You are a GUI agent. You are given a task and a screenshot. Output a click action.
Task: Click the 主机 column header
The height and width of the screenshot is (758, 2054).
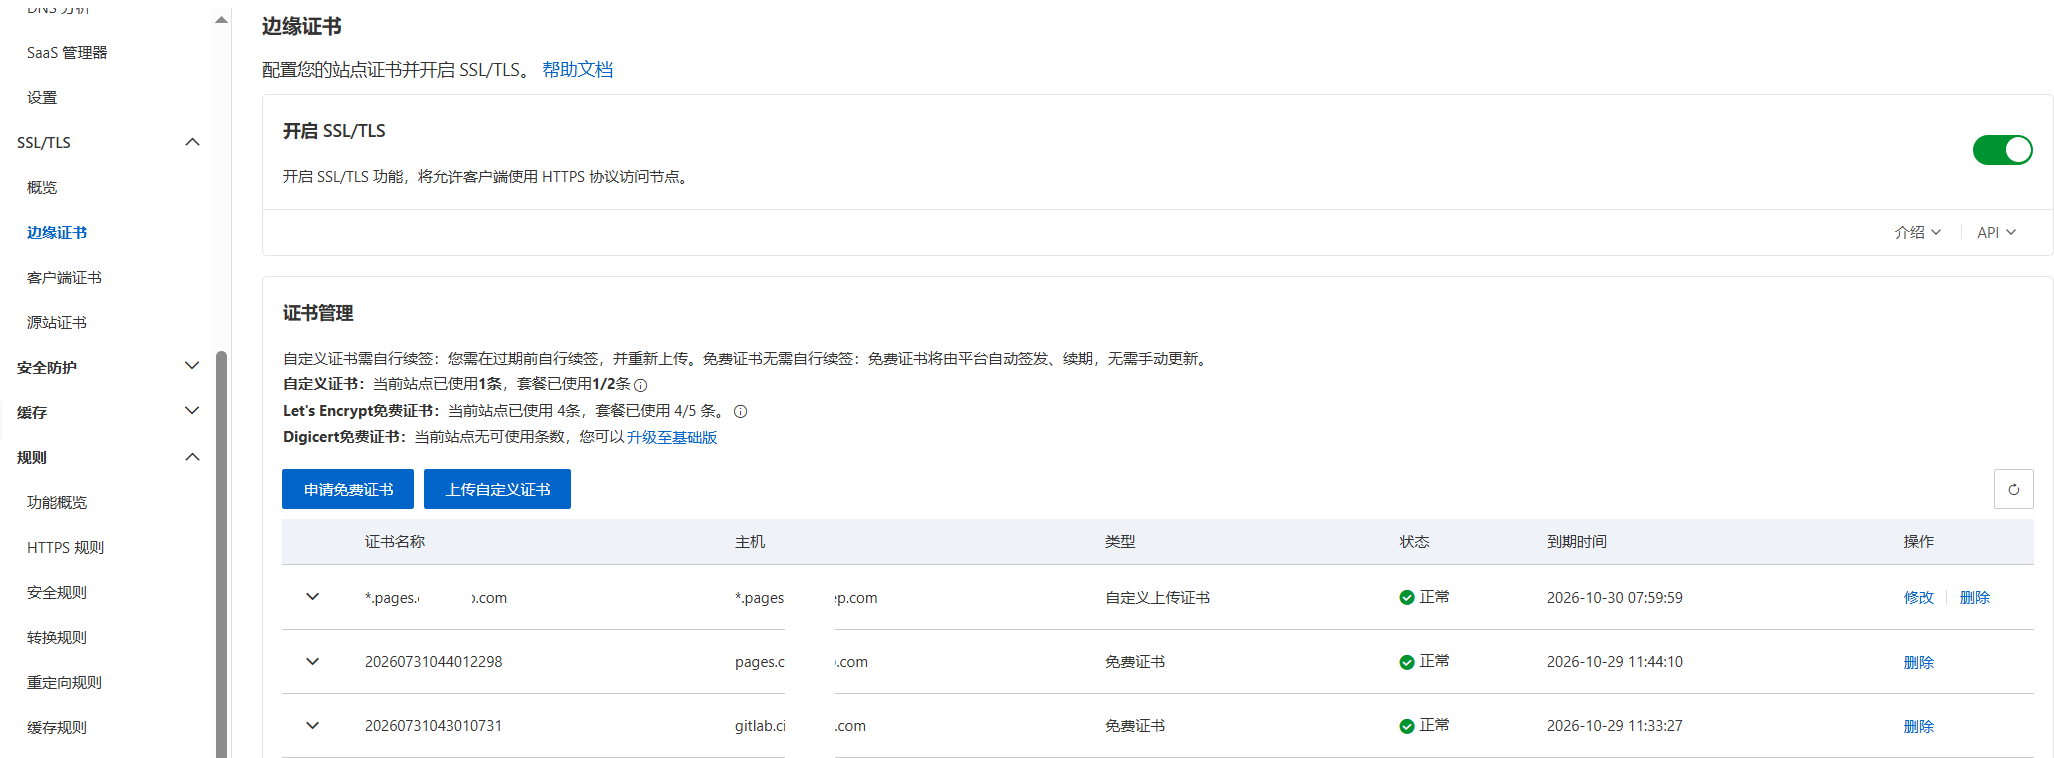point(750,541)
